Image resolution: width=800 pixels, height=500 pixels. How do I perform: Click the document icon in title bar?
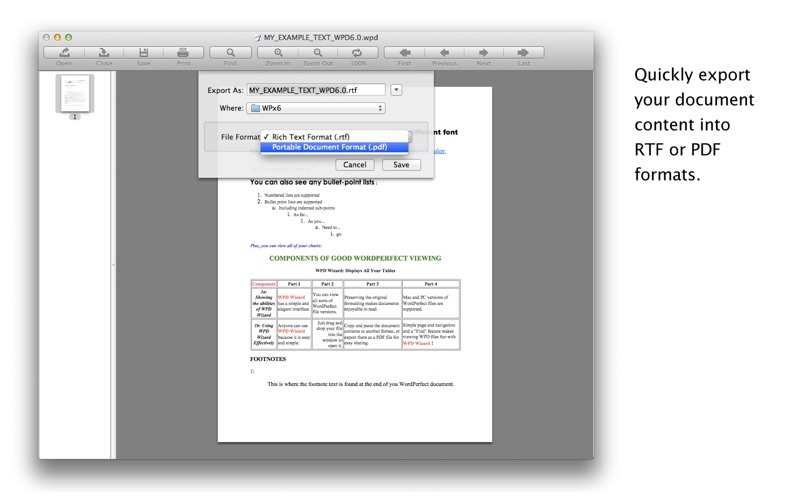pyautogui.click(x=258, y=37)
